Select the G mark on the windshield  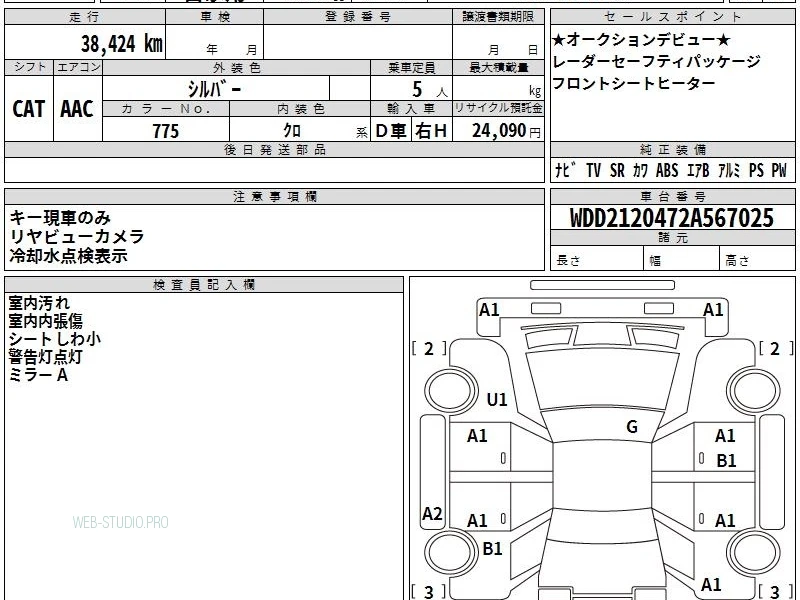[632, 427]
